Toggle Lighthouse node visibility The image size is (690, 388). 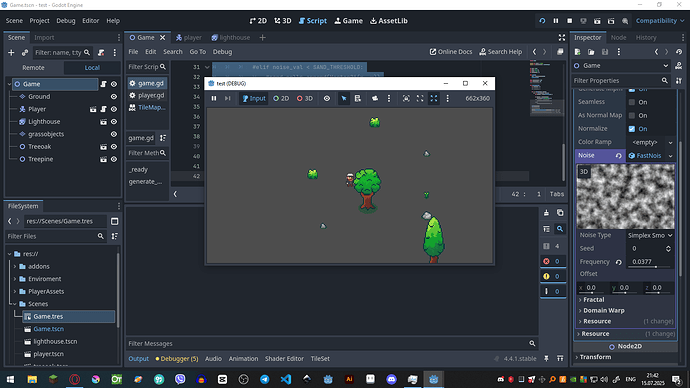[x=114, y=122]
